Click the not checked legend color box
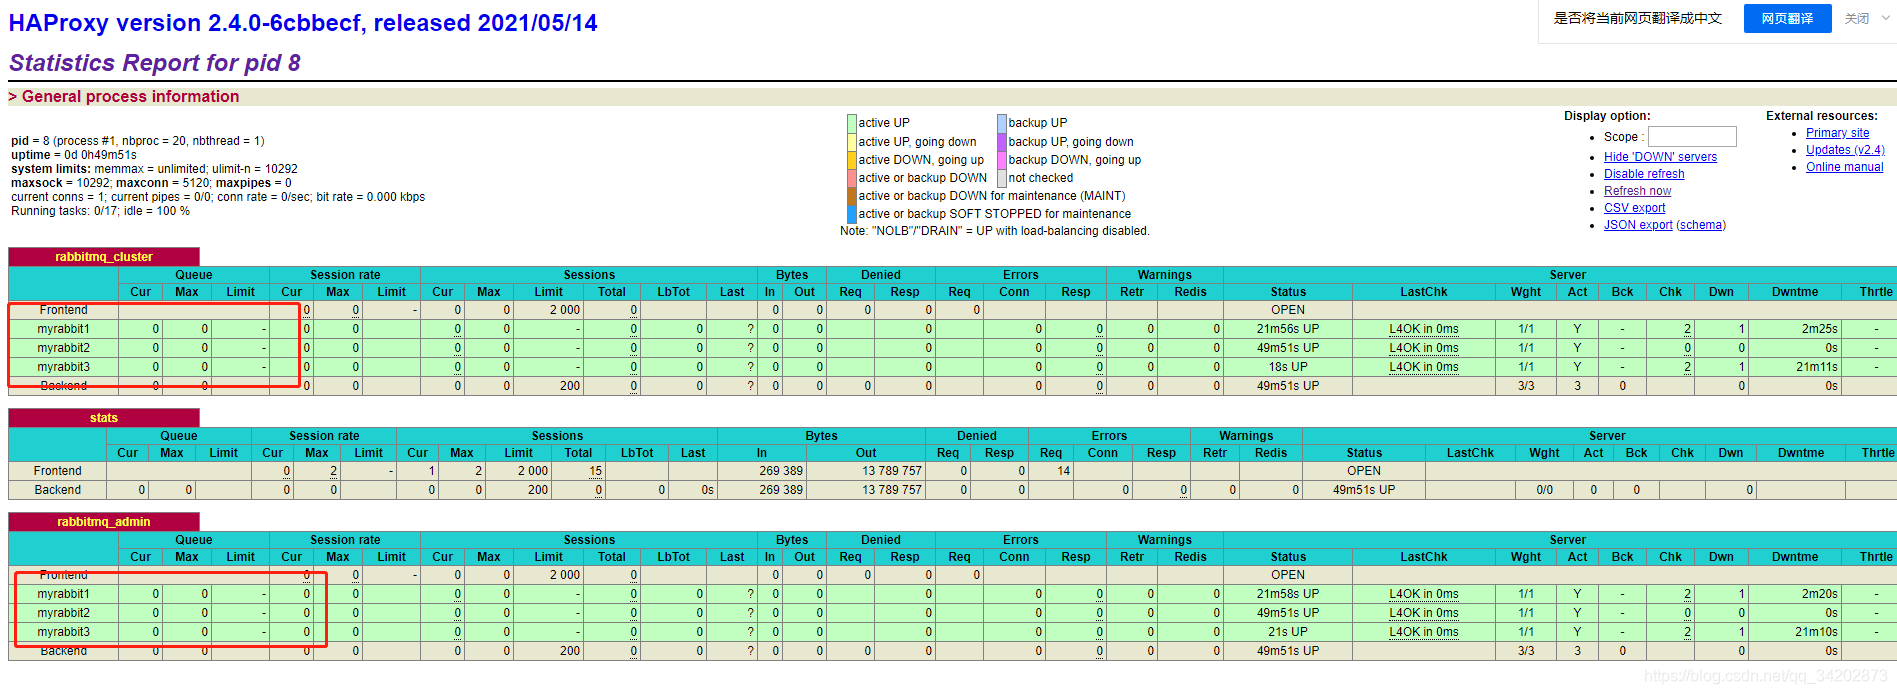 [x=1002, y=178]
